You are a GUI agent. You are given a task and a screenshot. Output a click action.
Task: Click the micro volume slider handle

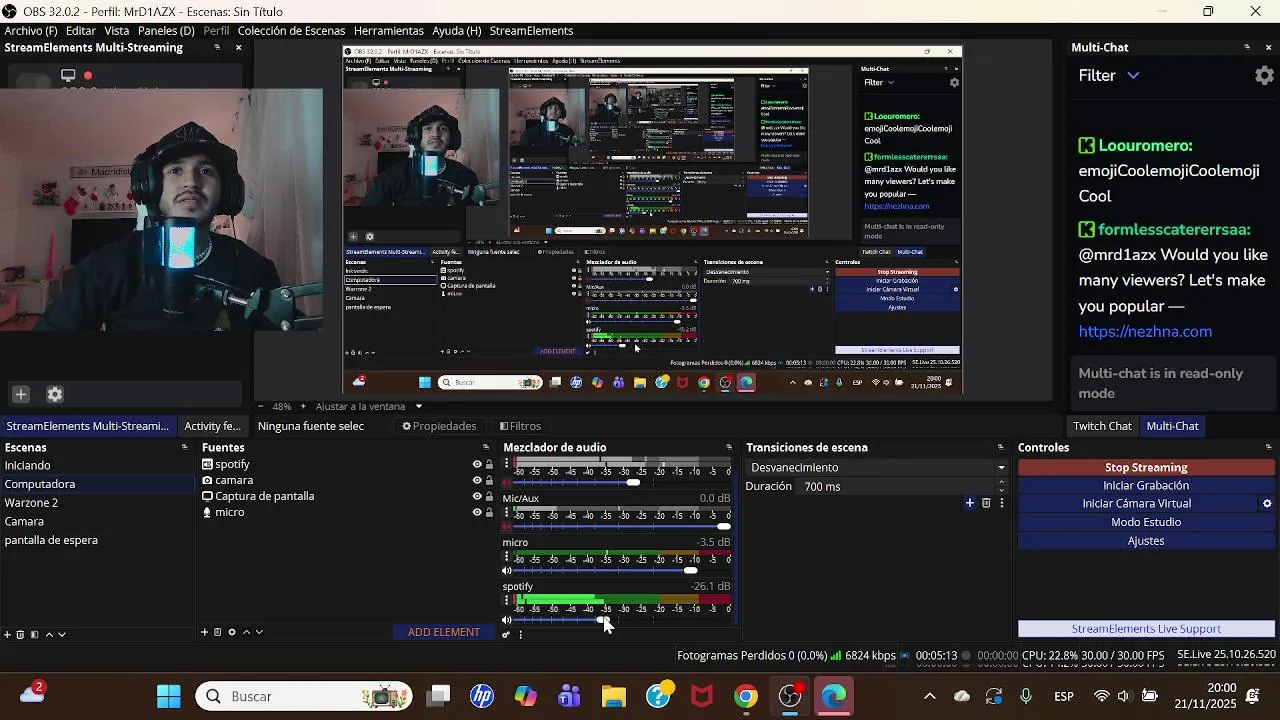[690, 571]
